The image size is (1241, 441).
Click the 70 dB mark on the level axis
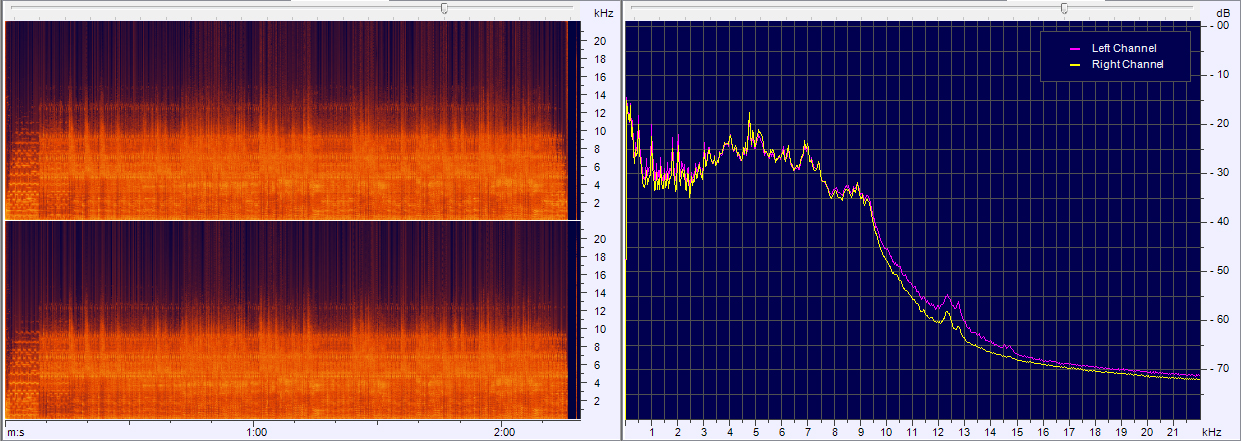coord(1221,369)
